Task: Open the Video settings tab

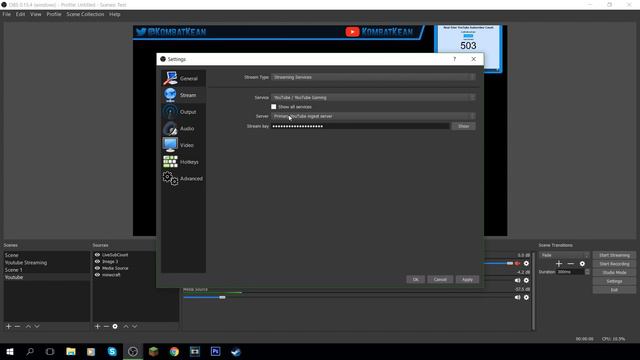Action: click(x=183, y=145)
